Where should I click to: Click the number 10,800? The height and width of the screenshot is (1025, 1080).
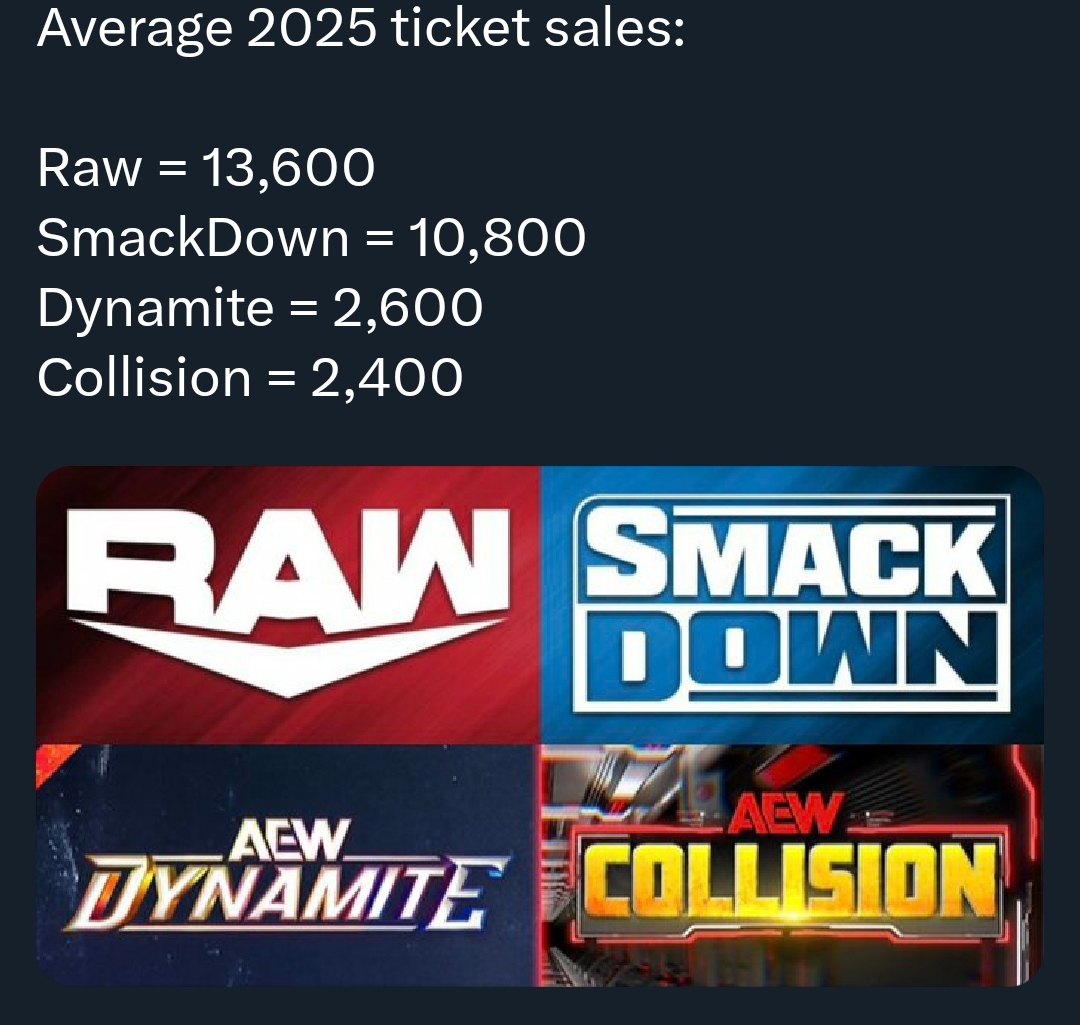tap(498, 238)
